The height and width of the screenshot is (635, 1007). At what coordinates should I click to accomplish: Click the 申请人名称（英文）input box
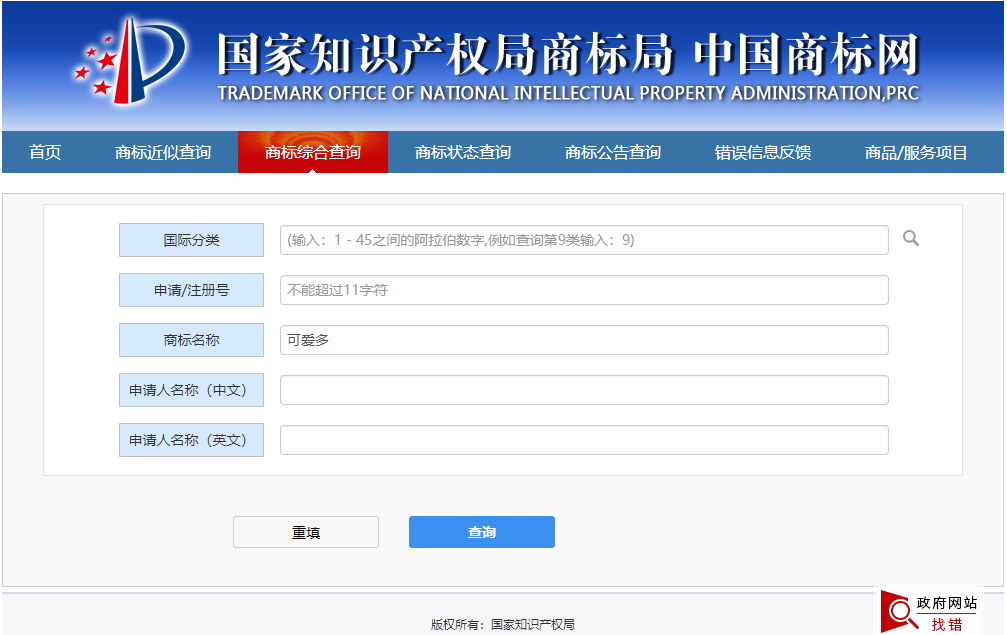[x=584, y=440]
